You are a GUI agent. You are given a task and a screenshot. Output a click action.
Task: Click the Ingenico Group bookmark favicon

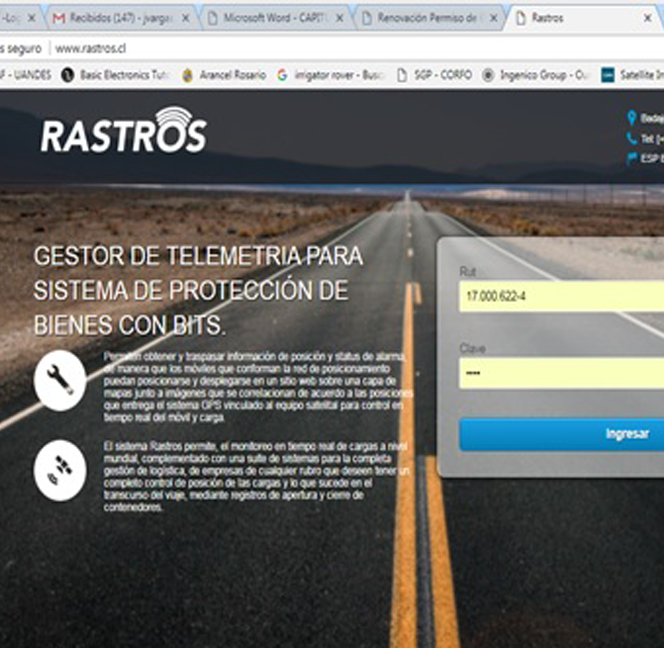coord(488,75)
